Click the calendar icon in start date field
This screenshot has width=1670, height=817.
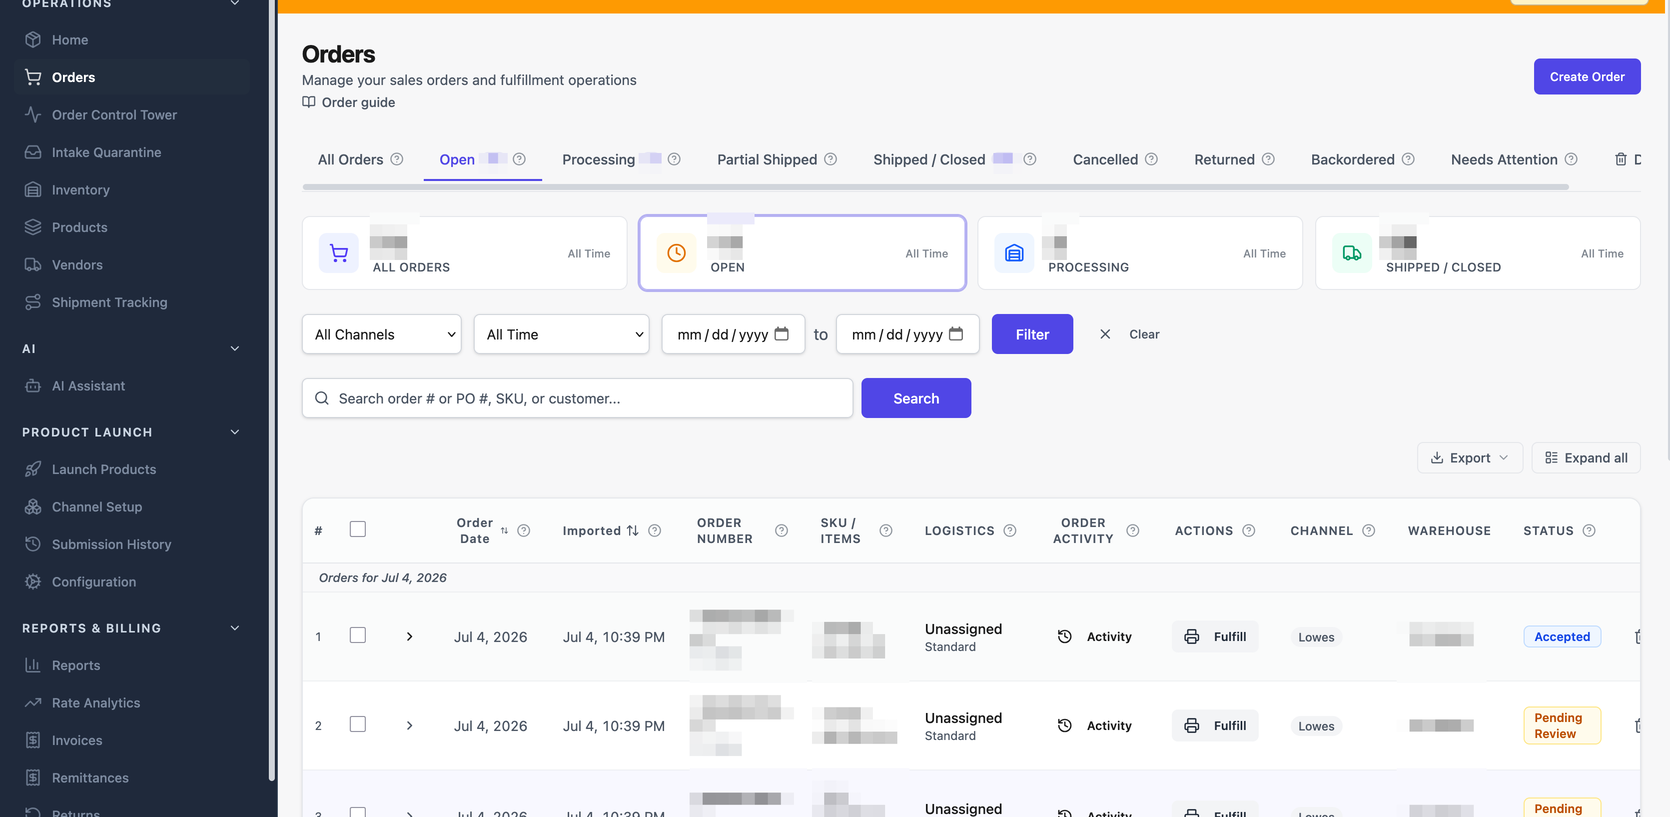782,334
